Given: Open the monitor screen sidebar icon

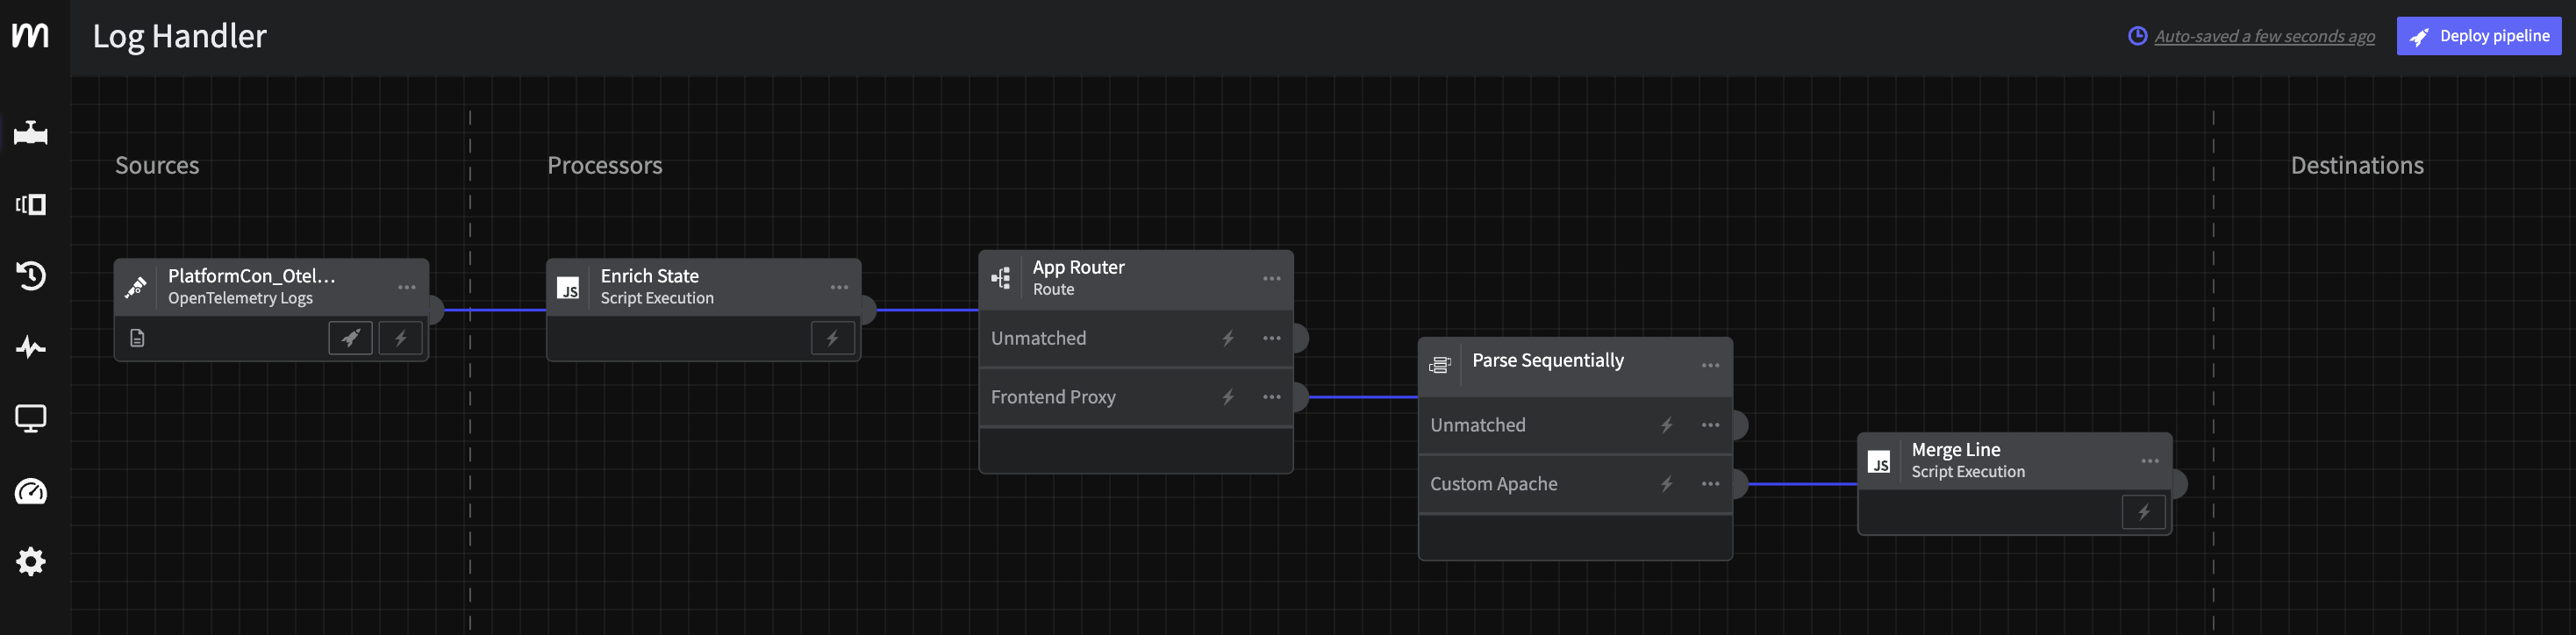Looking at the screenshot, I should [30, 419].
